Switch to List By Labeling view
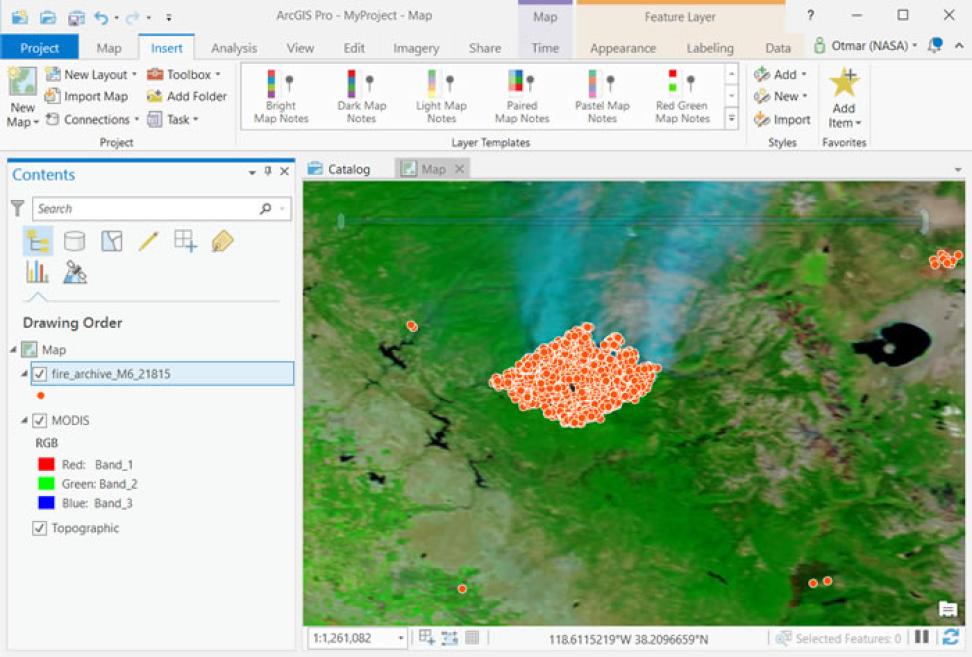The height and width of the screenshot is (657, 972). coord(223,241)
